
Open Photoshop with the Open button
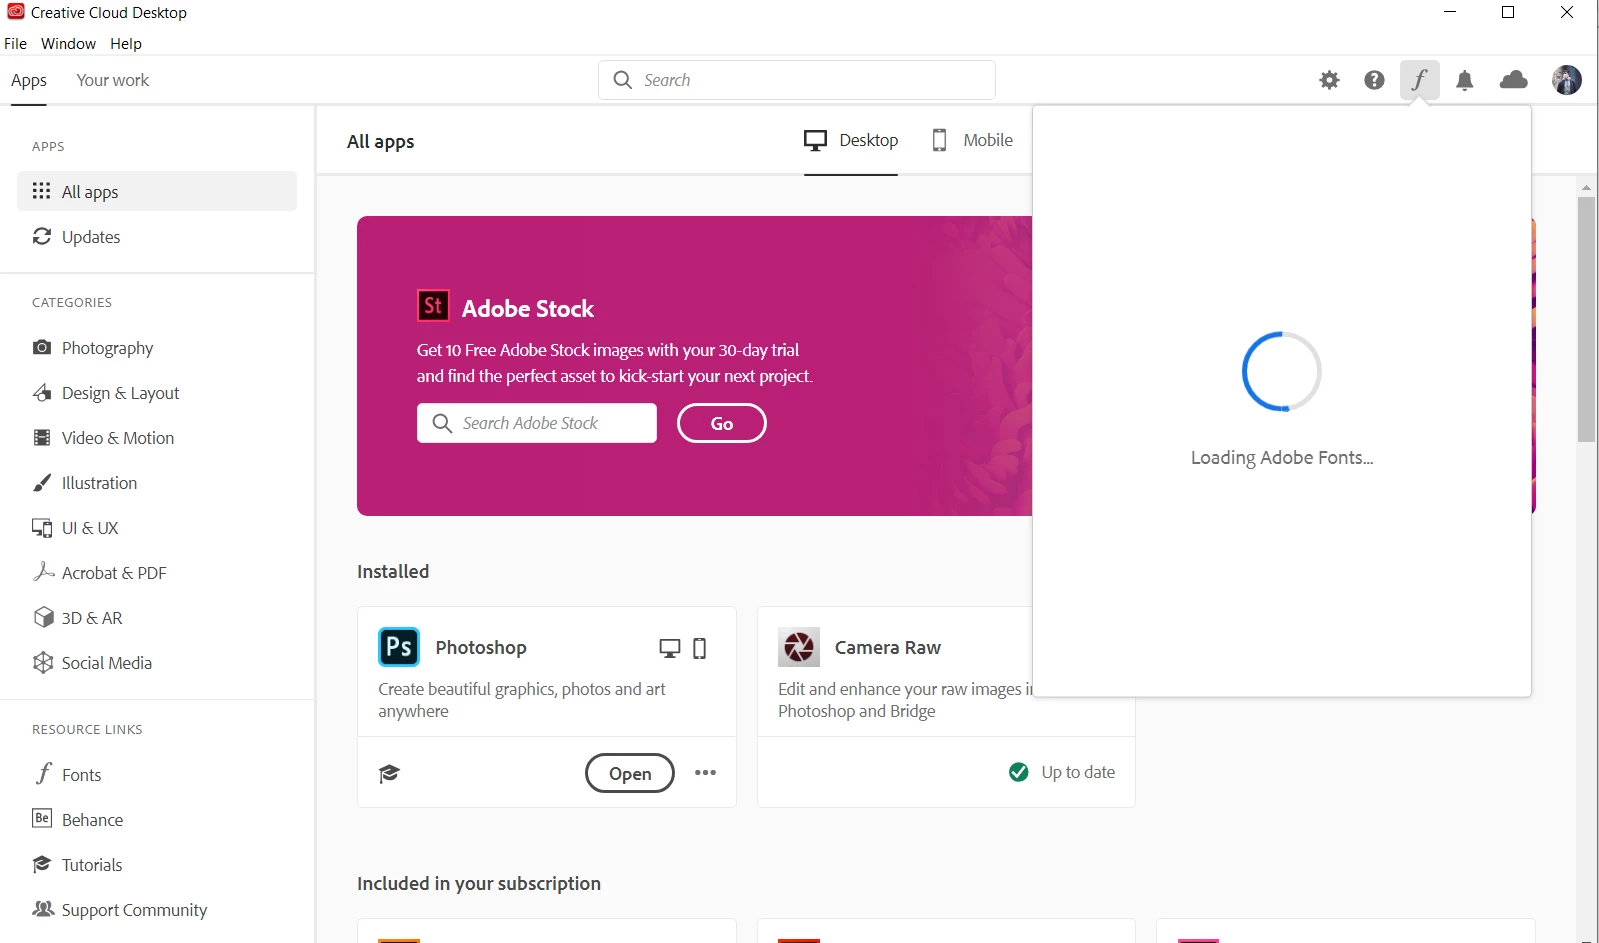[630, 773]
